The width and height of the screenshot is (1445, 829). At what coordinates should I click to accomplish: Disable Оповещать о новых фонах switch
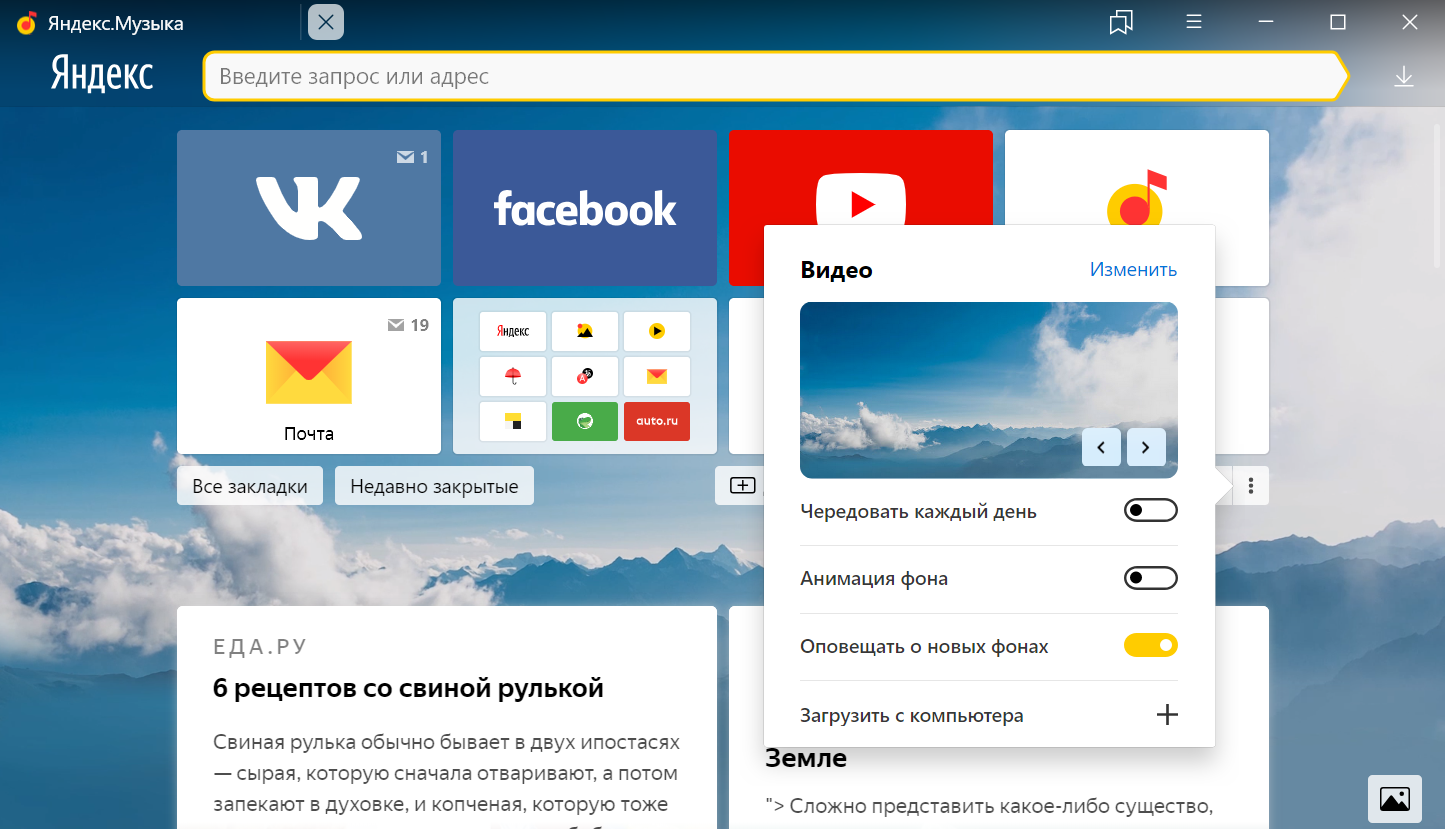(1151, 646)
